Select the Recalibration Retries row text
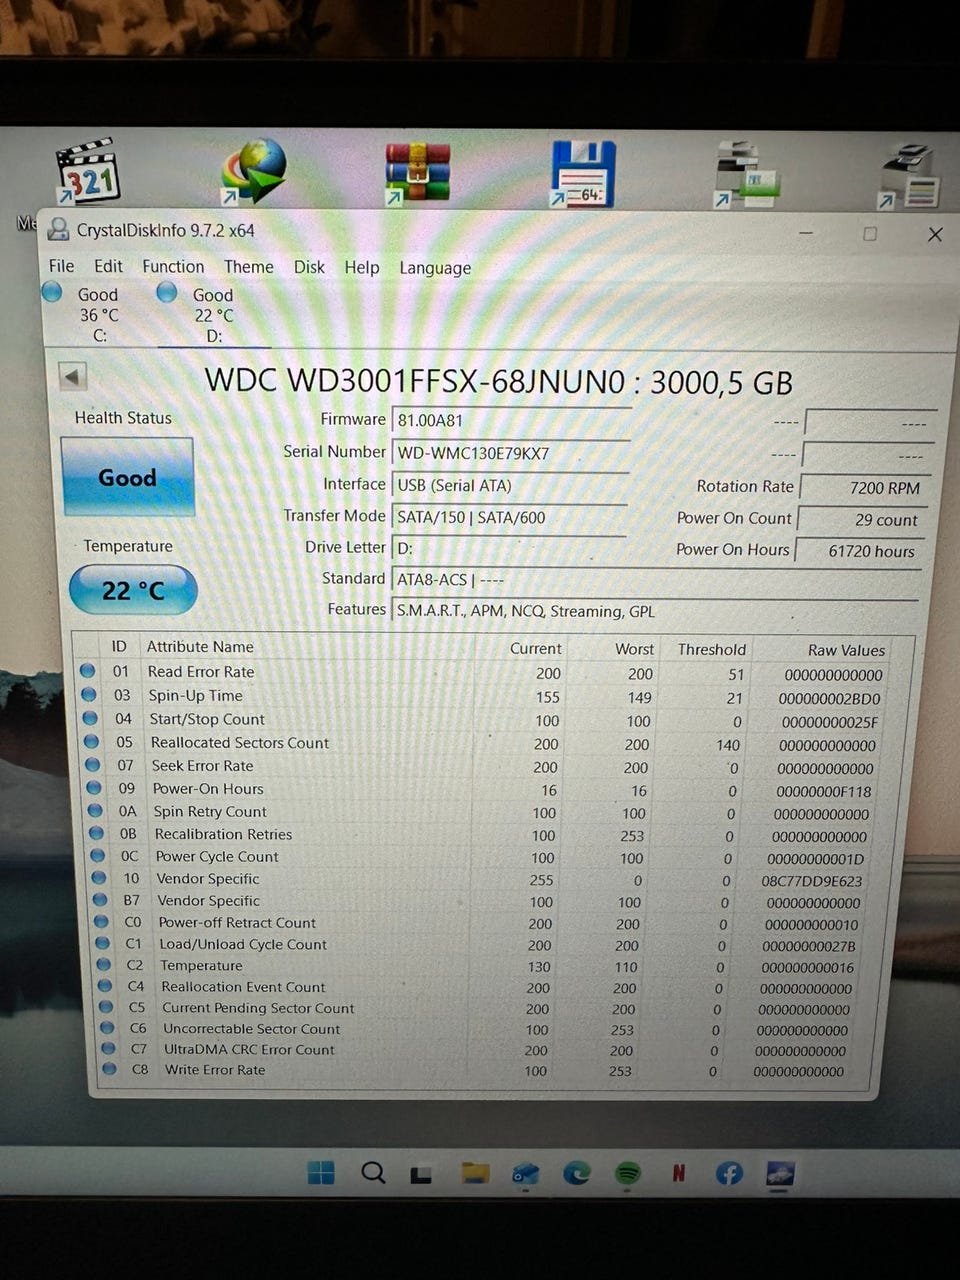 [223, 834]
